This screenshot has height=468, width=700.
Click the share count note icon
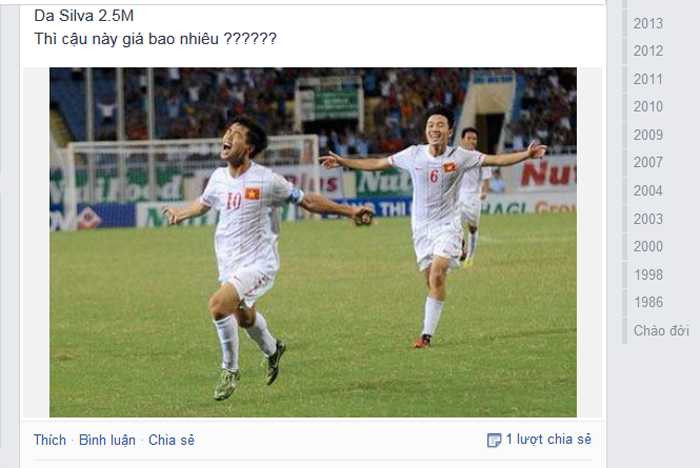[494, 440]
